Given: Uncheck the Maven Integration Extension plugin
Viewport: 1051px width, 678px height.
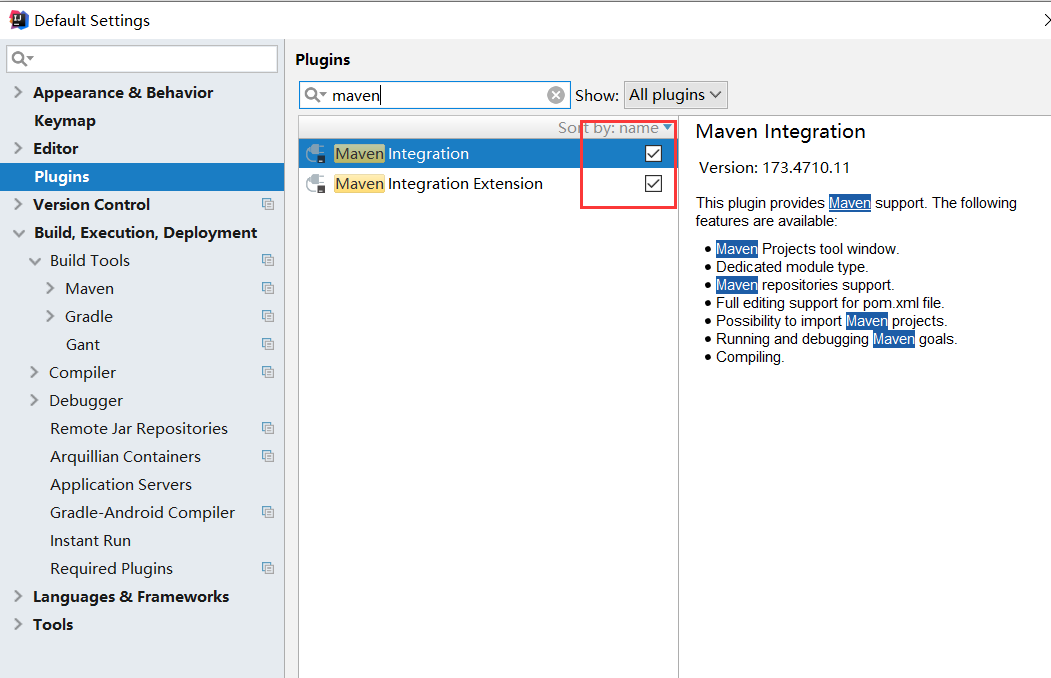Looking at the screenshot, I should pos(653,183).
